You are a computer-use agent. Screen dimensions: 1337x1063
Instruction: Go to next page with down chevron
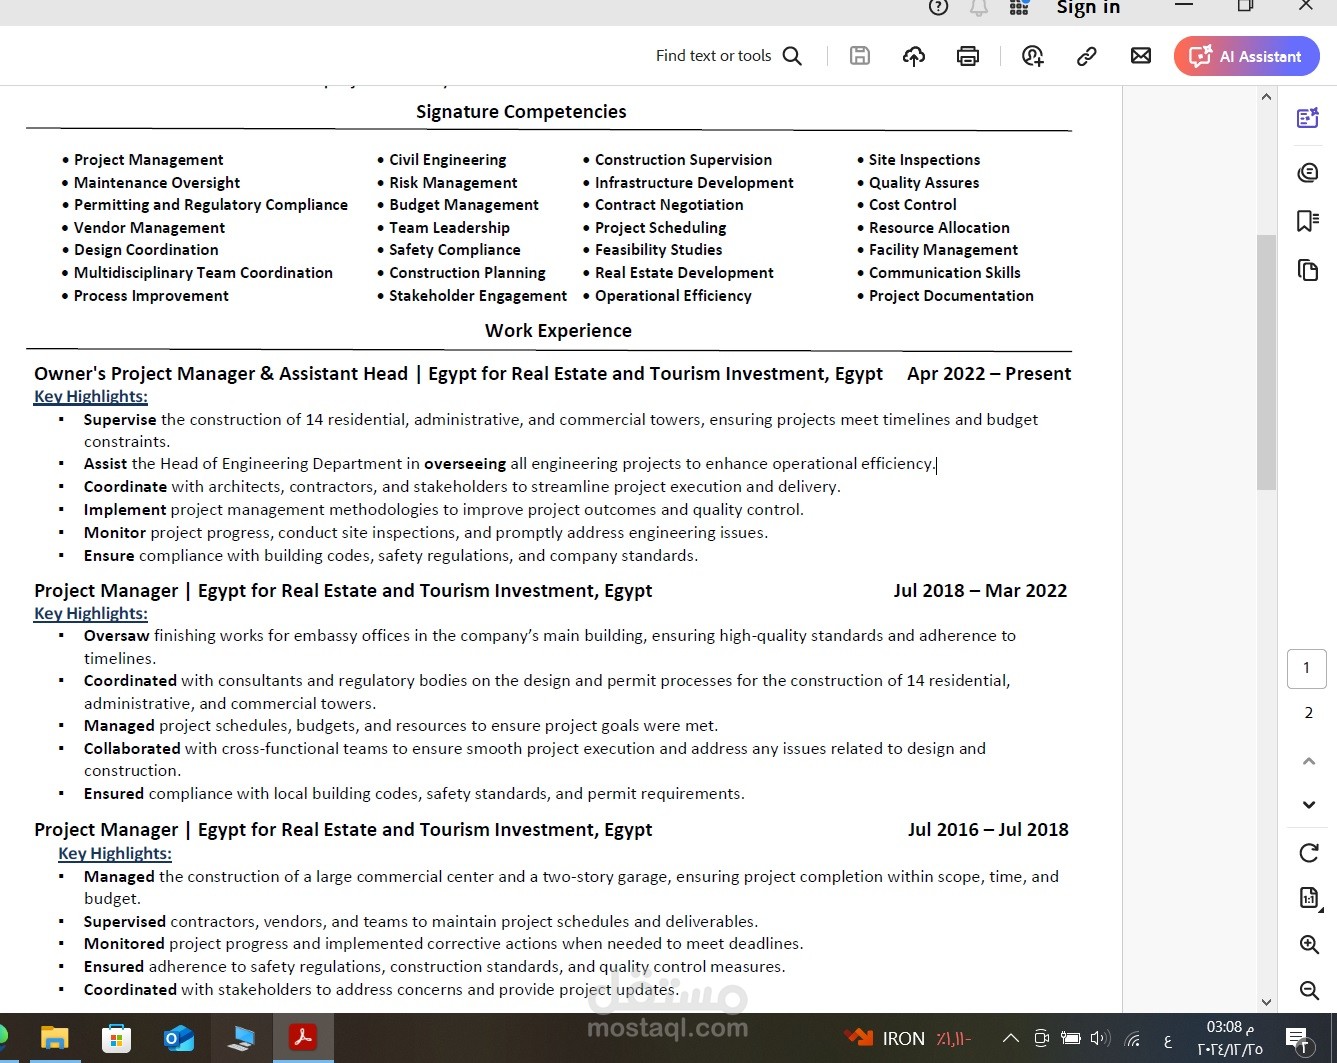[x=1308, y=805]
